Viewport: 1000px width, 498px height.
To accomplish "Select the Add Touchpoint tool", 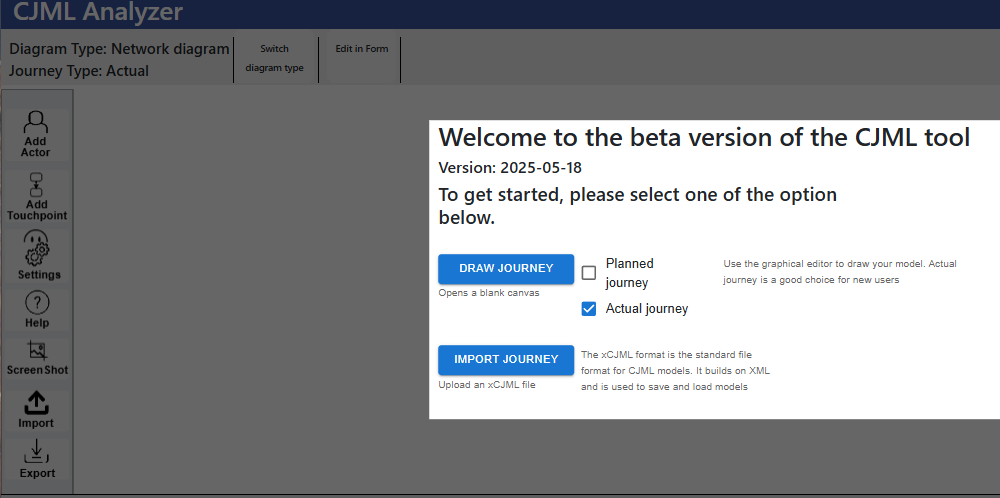I will [x=36, y=196].
